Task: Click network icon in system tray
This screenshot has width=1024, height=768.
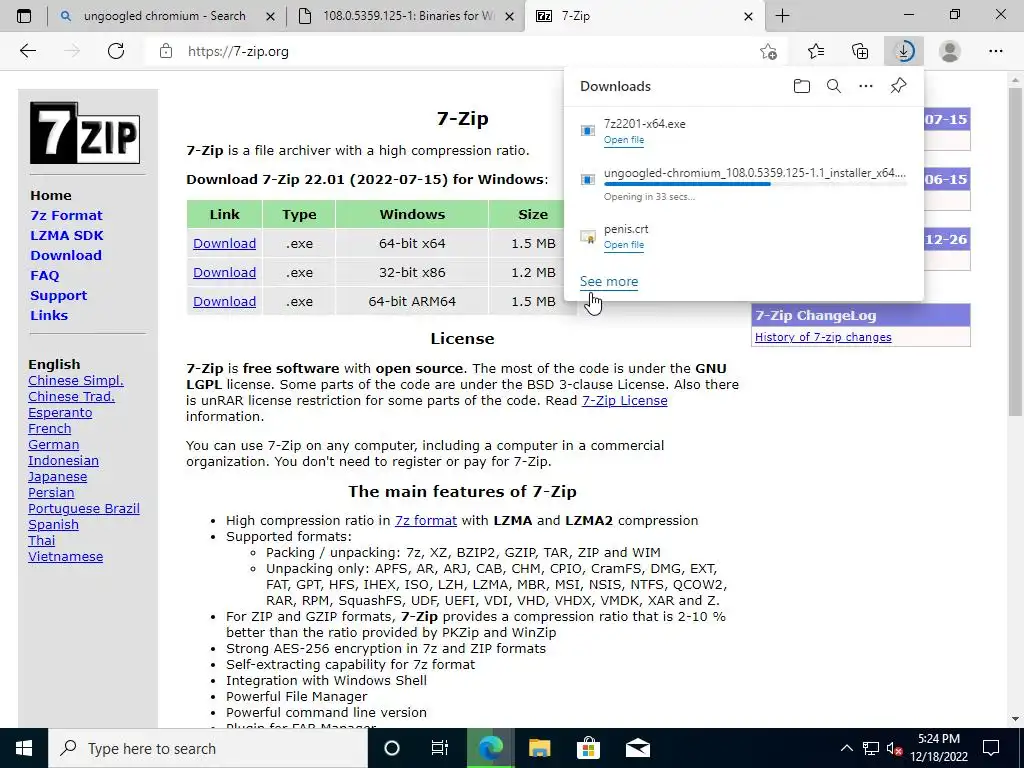Action: click(x=871, y=748)
